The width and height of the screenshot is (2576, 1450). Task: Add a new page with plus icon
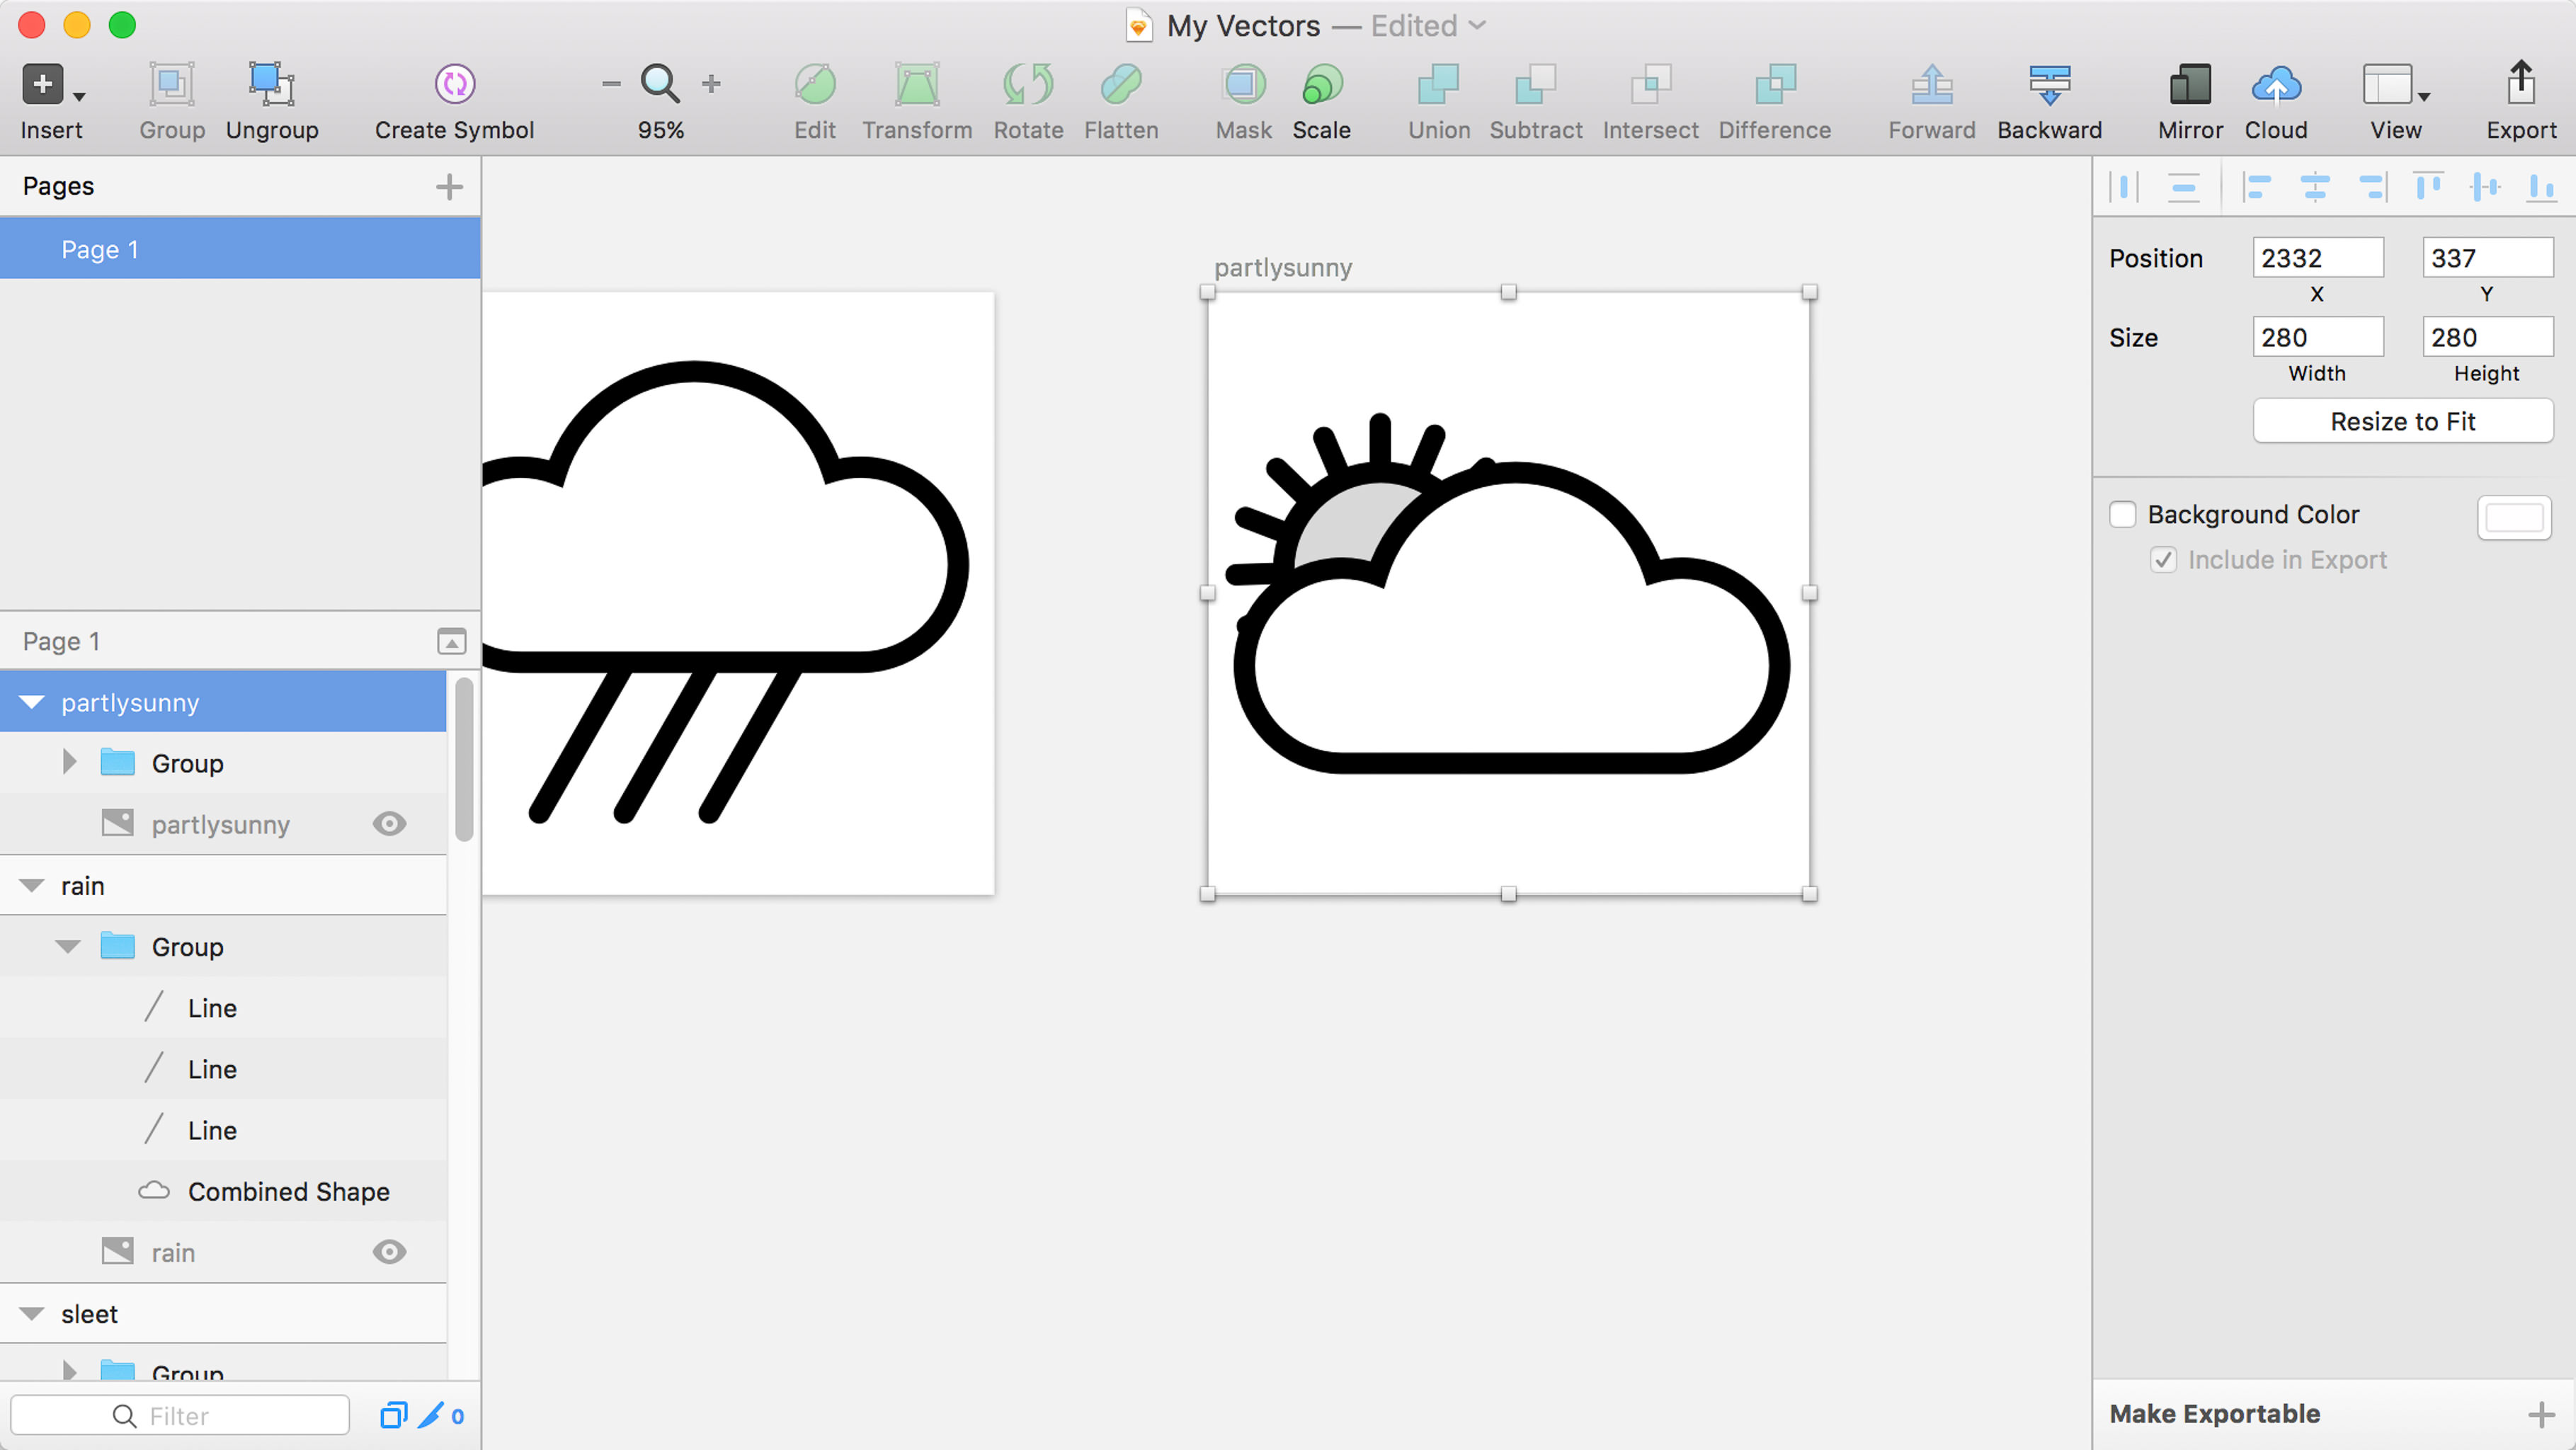click(449, 187)
